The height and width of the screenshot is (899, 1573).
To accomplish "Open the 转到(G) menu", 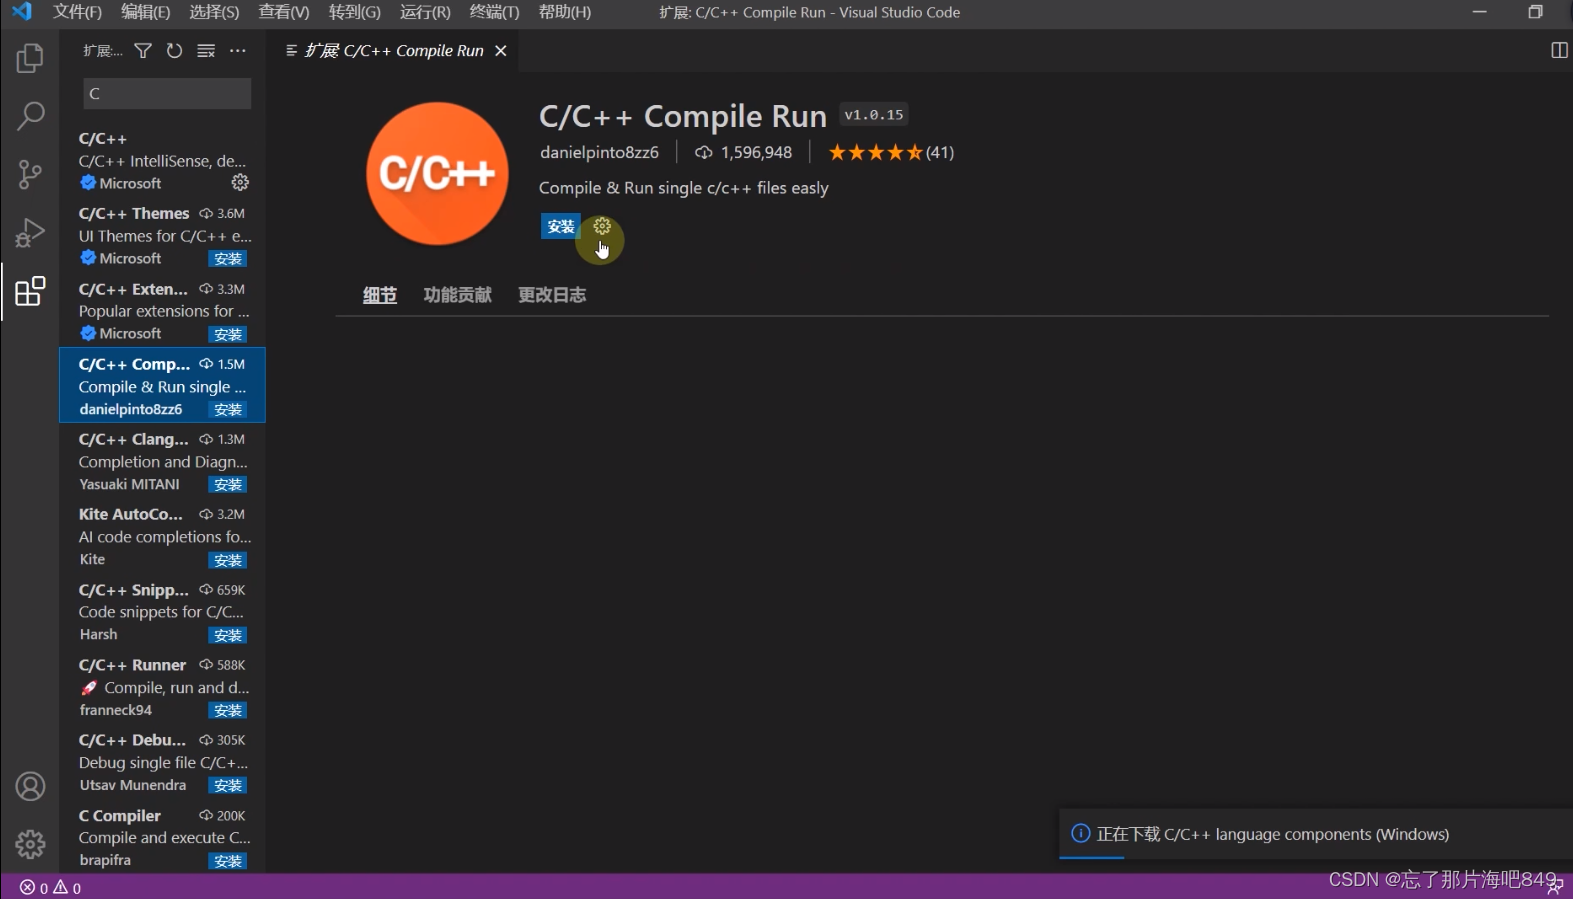I will 354,12.
